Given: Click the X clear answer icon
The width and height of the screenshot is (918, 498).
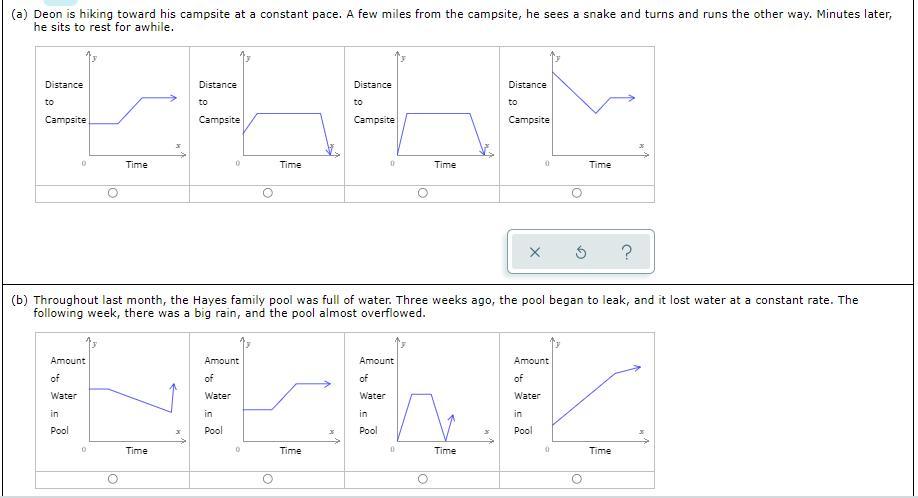Looking at the screenshot, I should (x=535, y=252).
